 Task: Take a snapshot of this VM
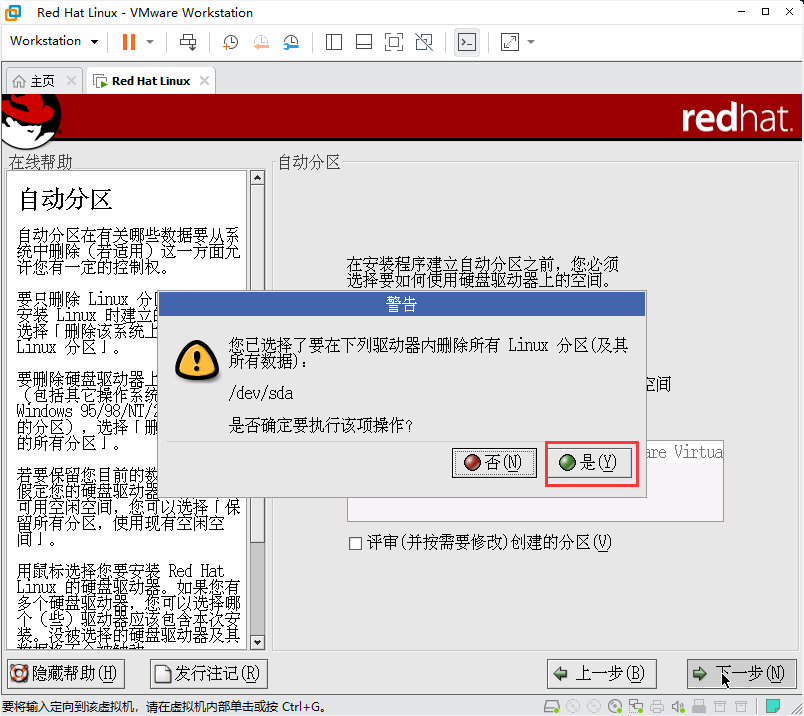click(230, 42)
